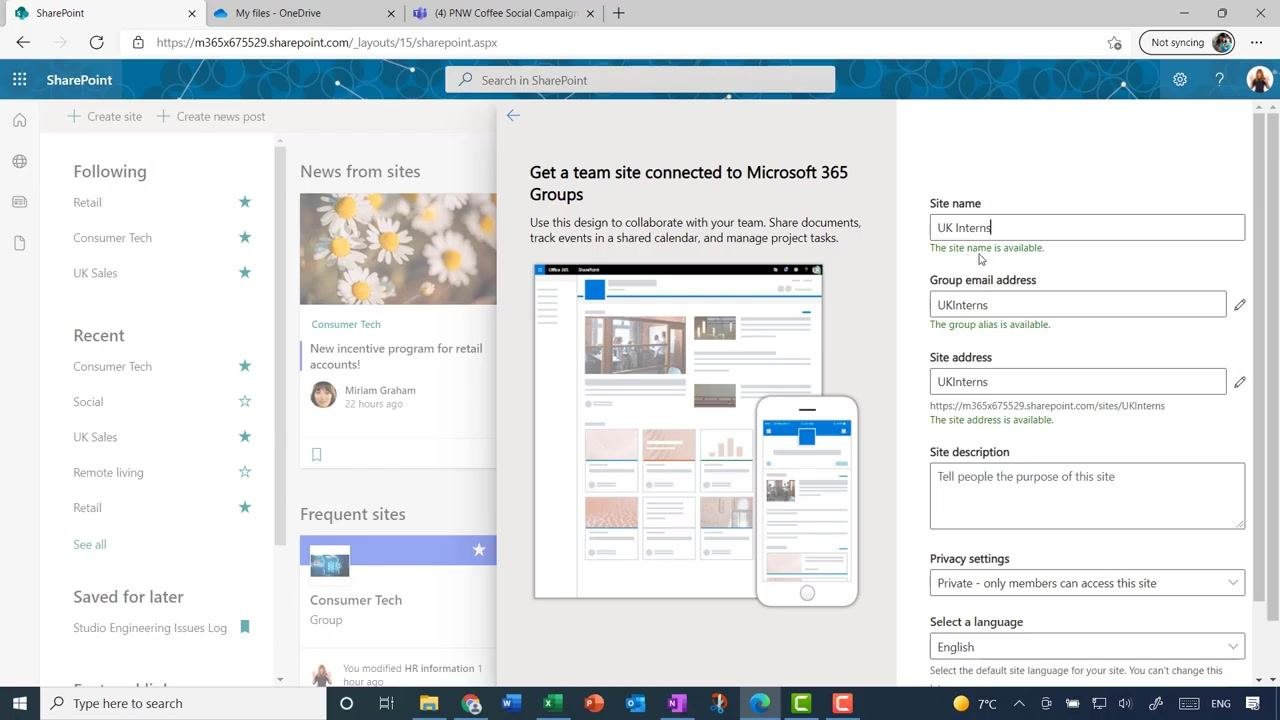The width and height of the screenshot is (1280, 720).
Task: Show hidden icons in system tray
Action: point(1019,703)
